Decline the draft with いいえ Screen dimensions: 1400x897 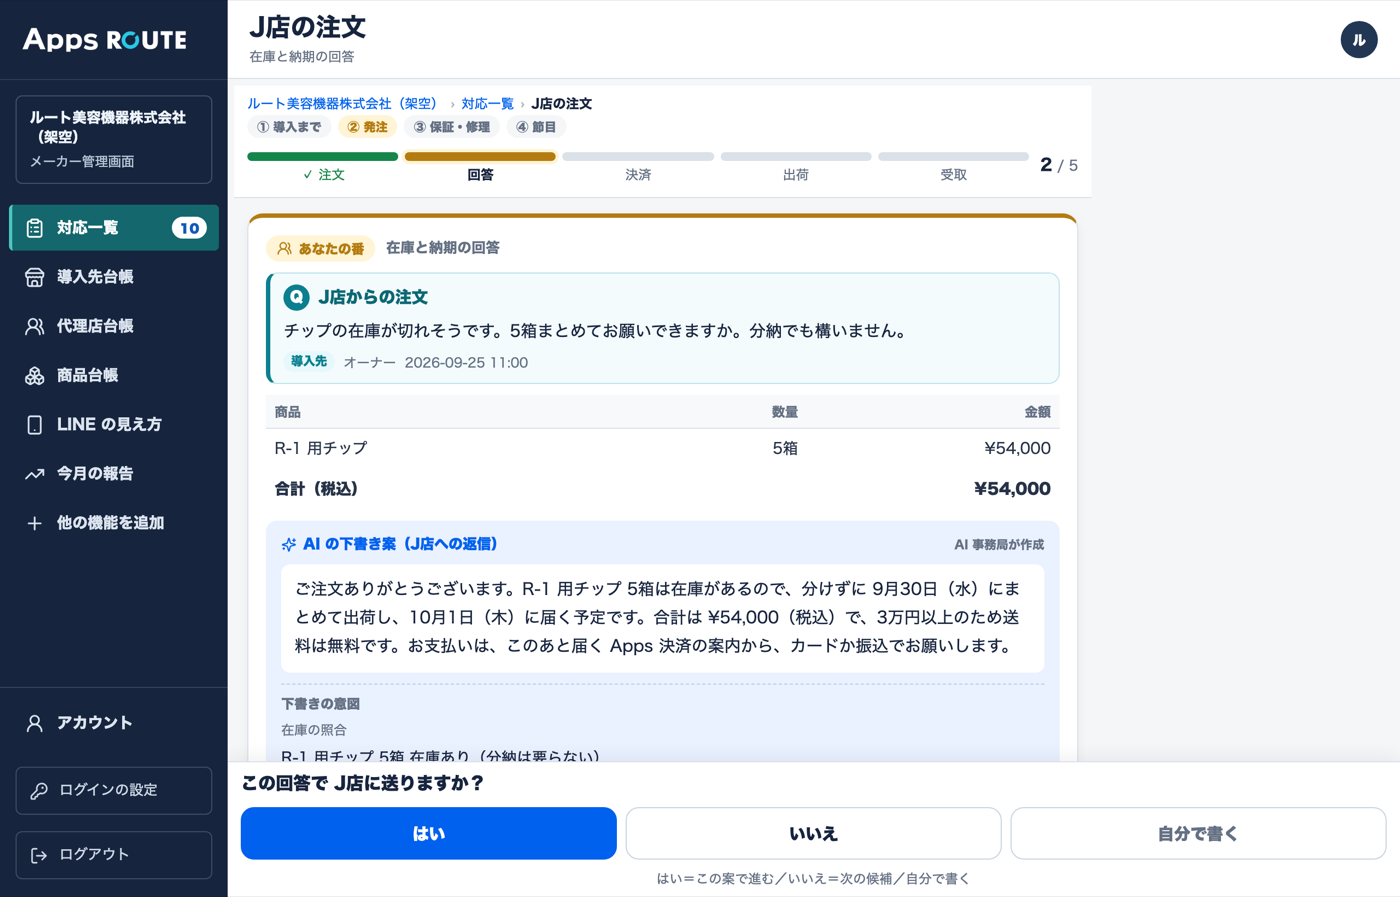813,833
